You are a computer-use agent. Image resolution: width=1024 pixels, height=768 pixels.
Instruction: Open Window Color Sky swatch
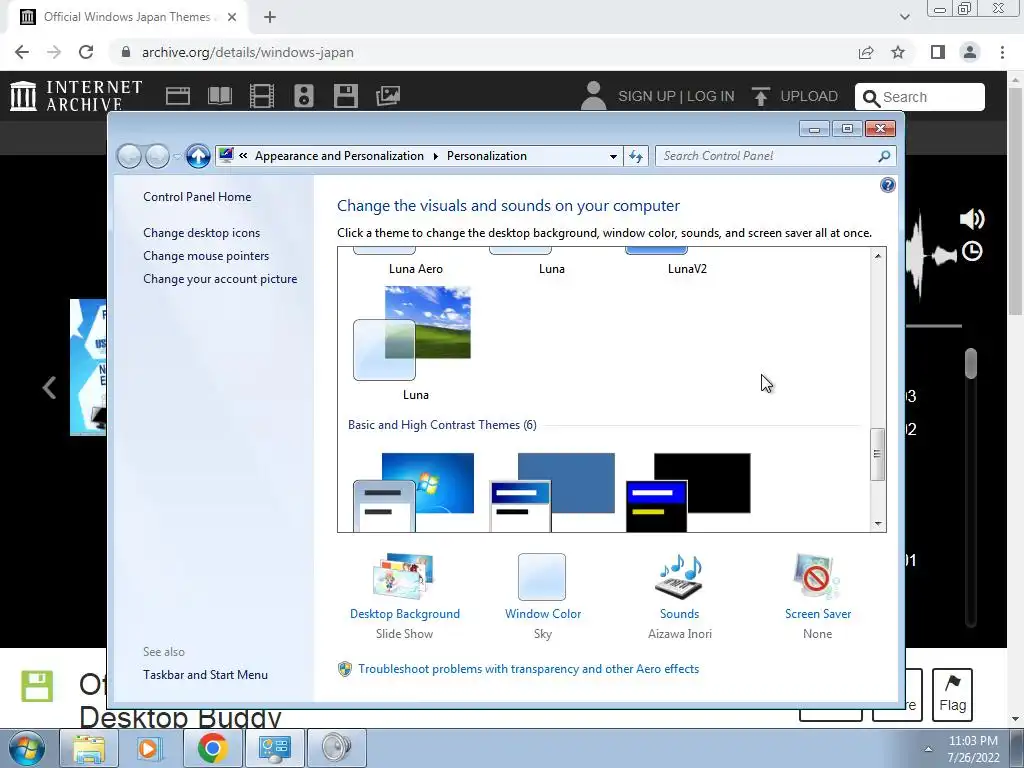(542, 577)
